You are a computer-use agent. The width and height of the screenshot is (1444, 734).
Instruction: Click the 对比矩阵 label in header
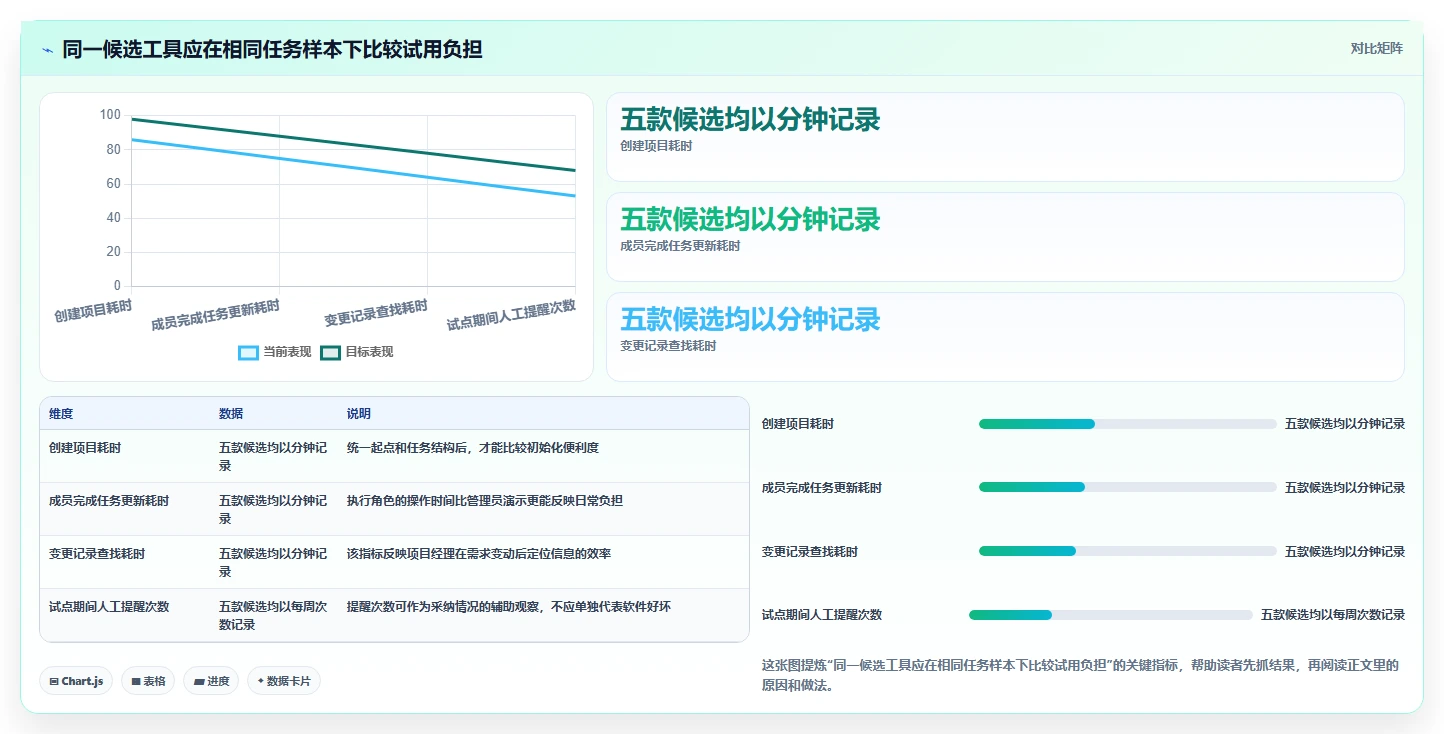click(1376, 48)
